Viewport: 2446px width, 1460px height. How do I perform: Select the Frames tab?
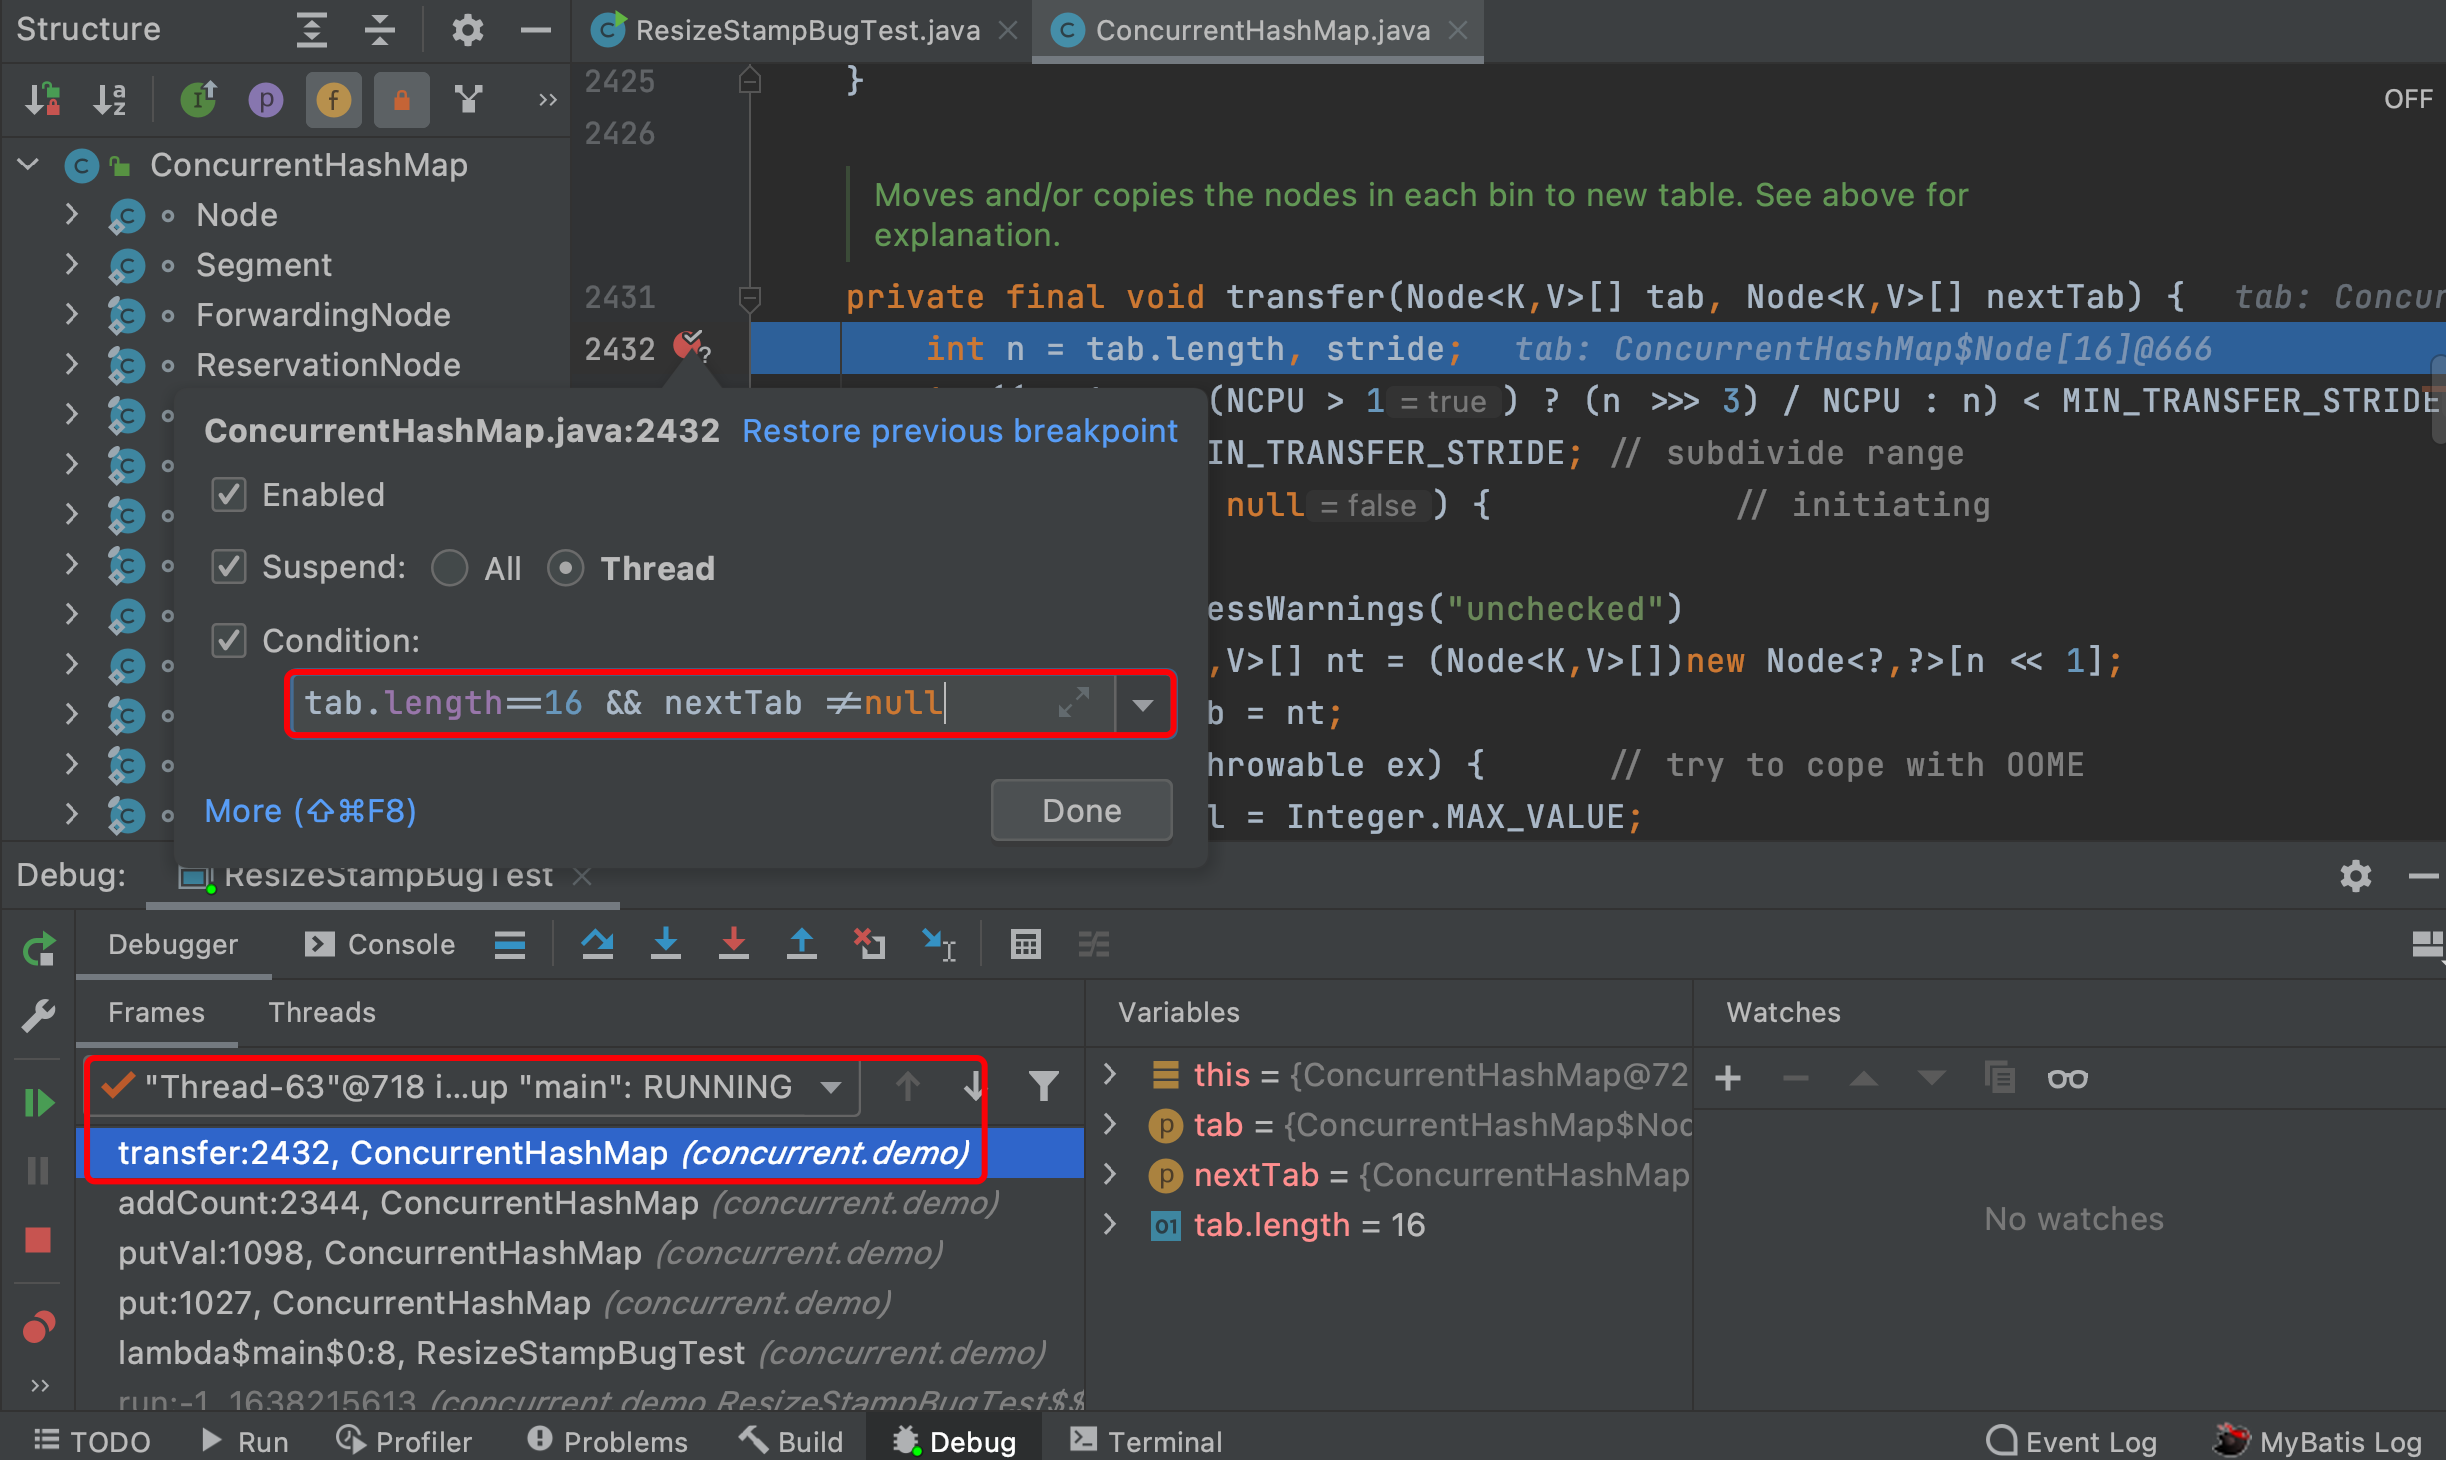click(x=156, y=1012)
